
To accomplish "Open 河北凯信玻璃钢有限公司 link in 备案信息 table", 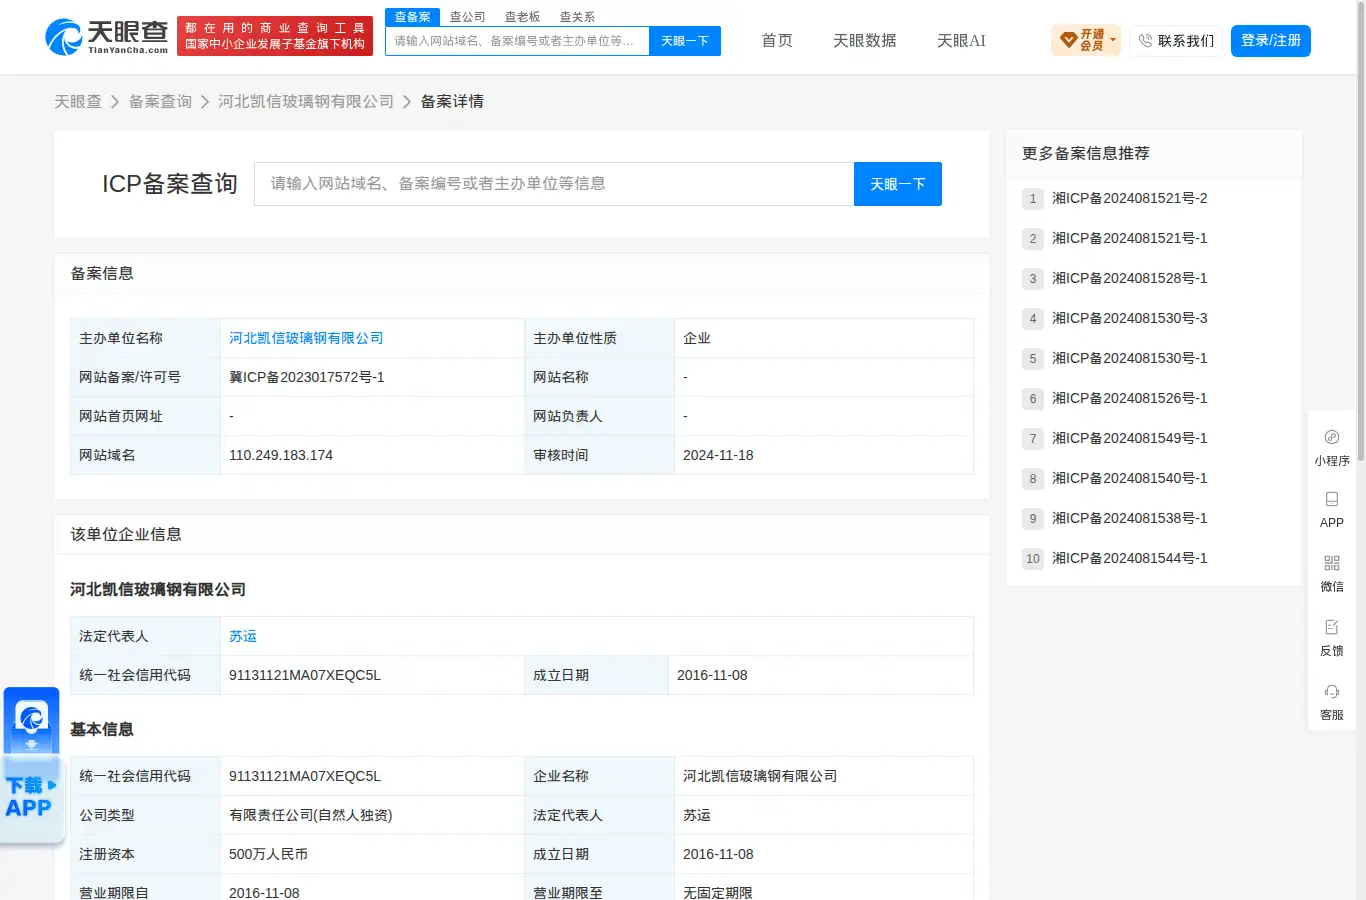I will click(306, 338).
